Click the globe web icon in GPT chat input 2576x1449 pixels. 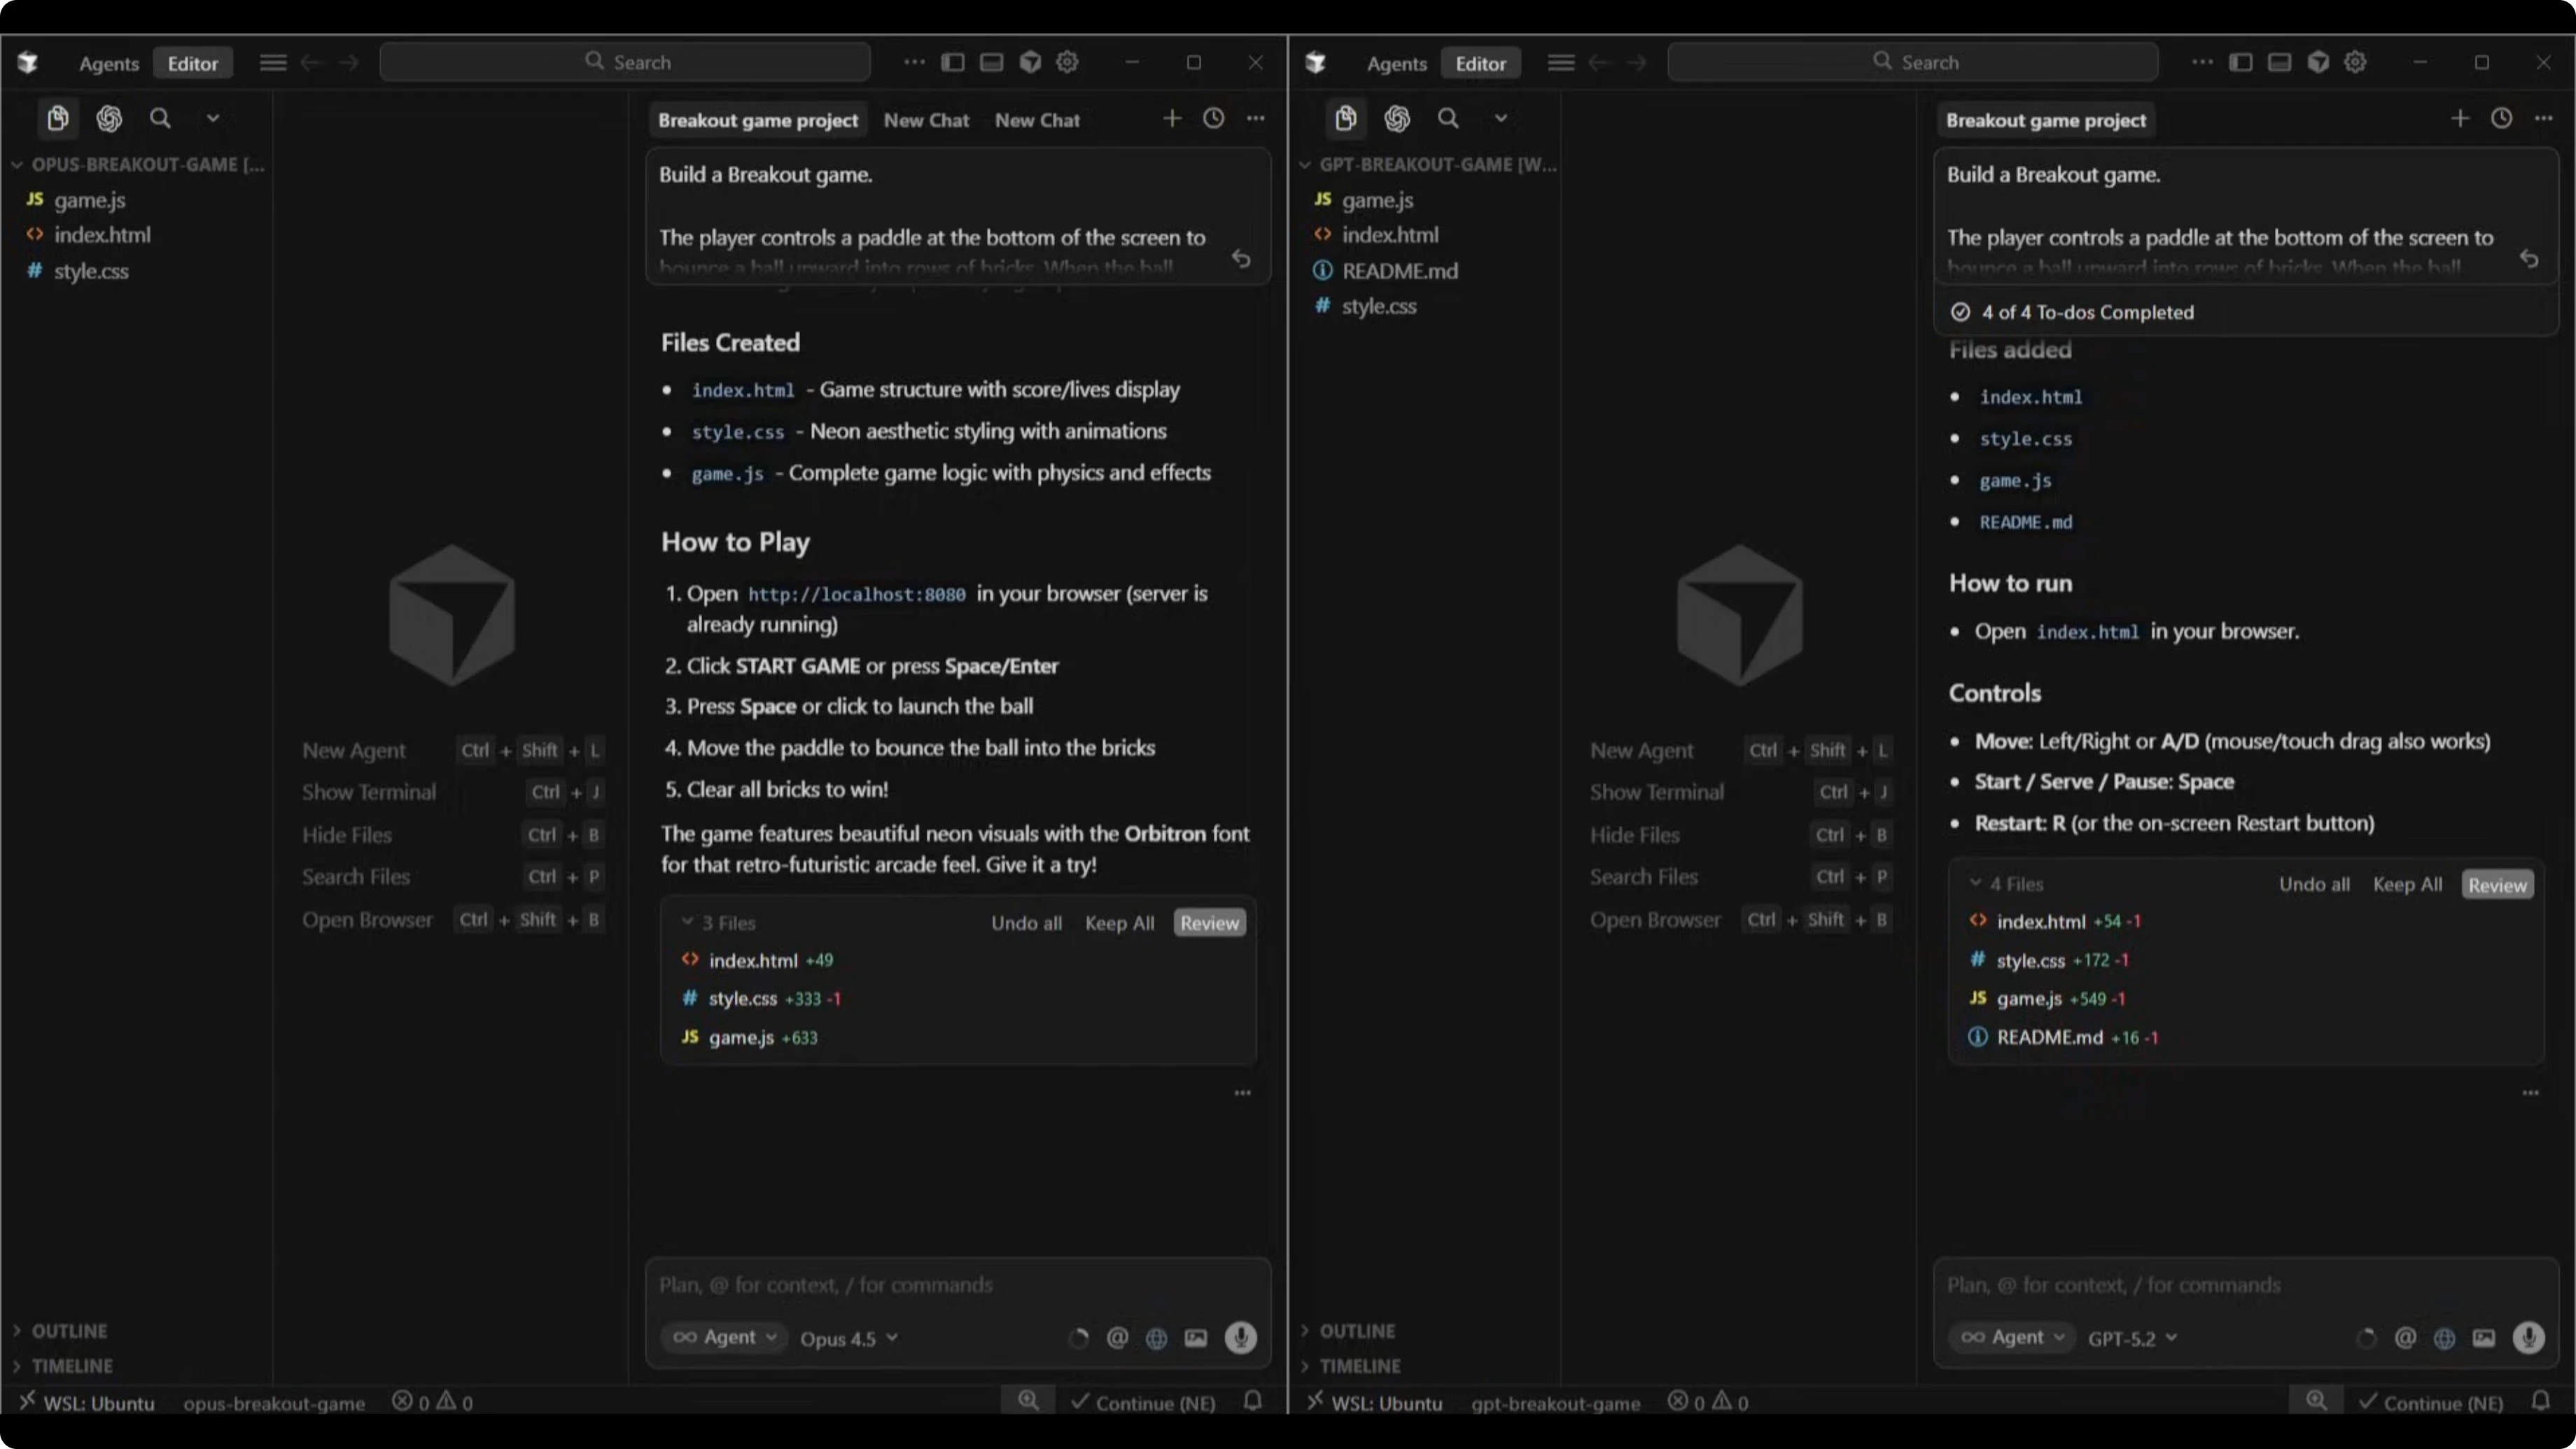[x=2444, y=1338]
